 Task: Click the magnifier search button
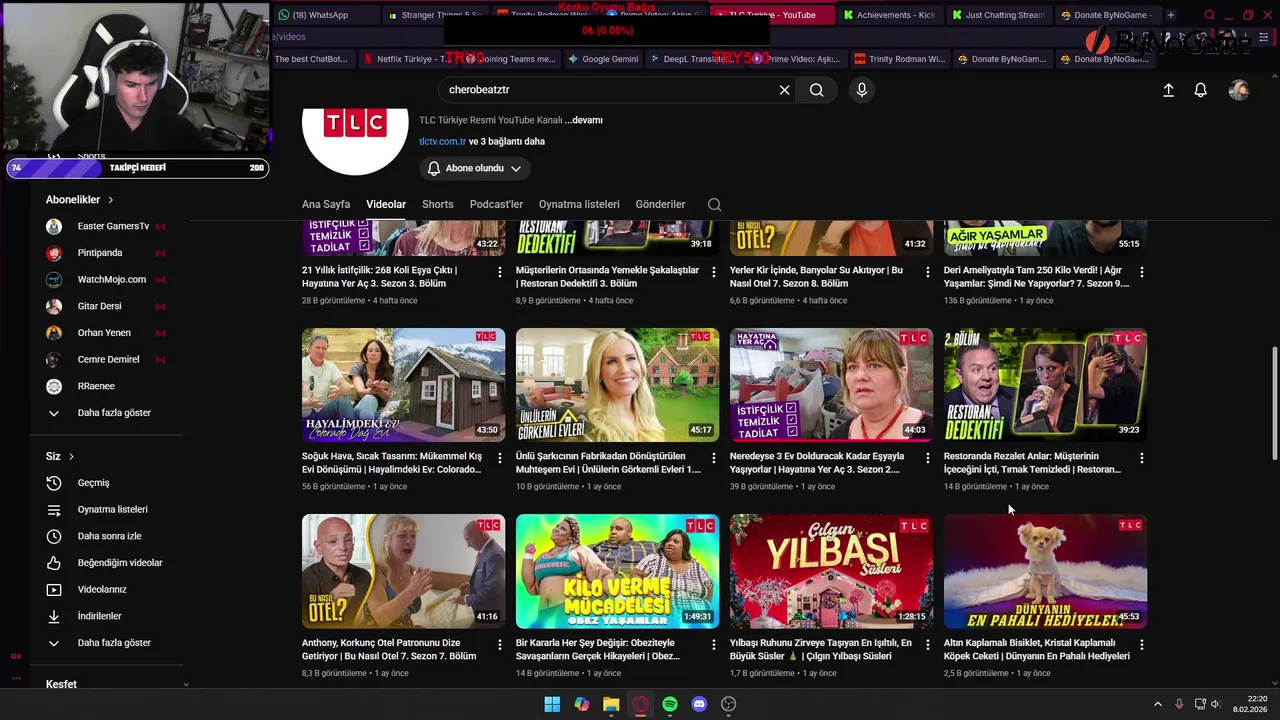click(x=817, y=90)
